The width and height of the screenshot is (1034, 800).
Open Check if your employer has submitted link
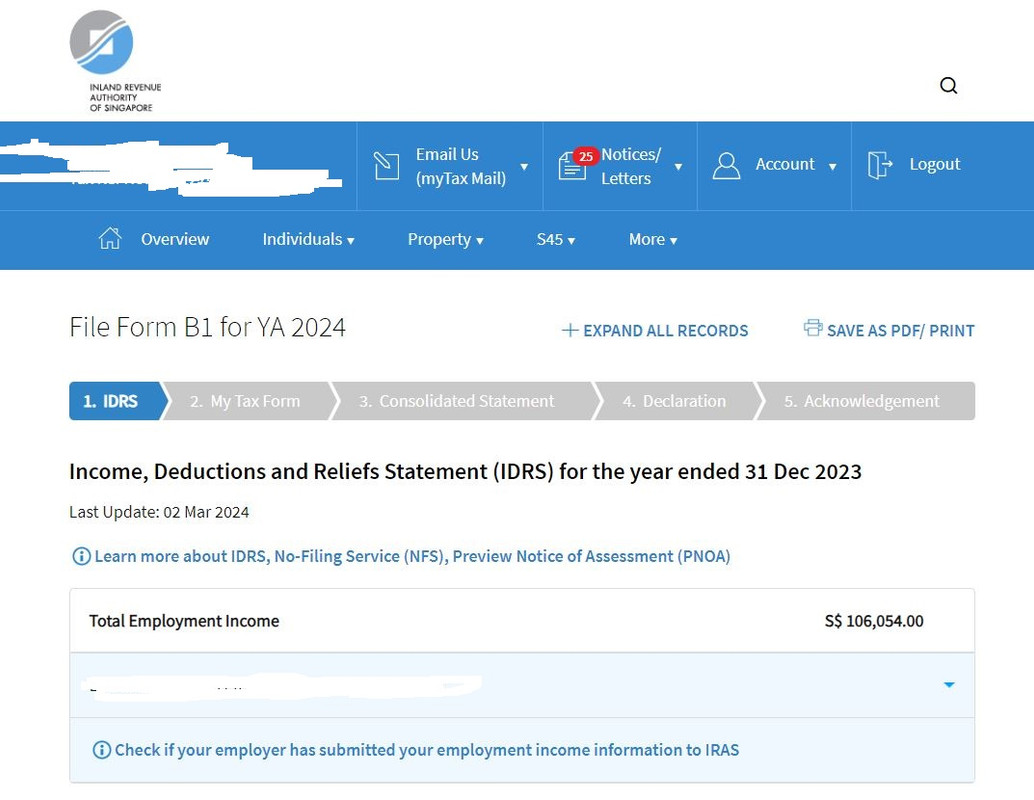[x=427, y=750]
